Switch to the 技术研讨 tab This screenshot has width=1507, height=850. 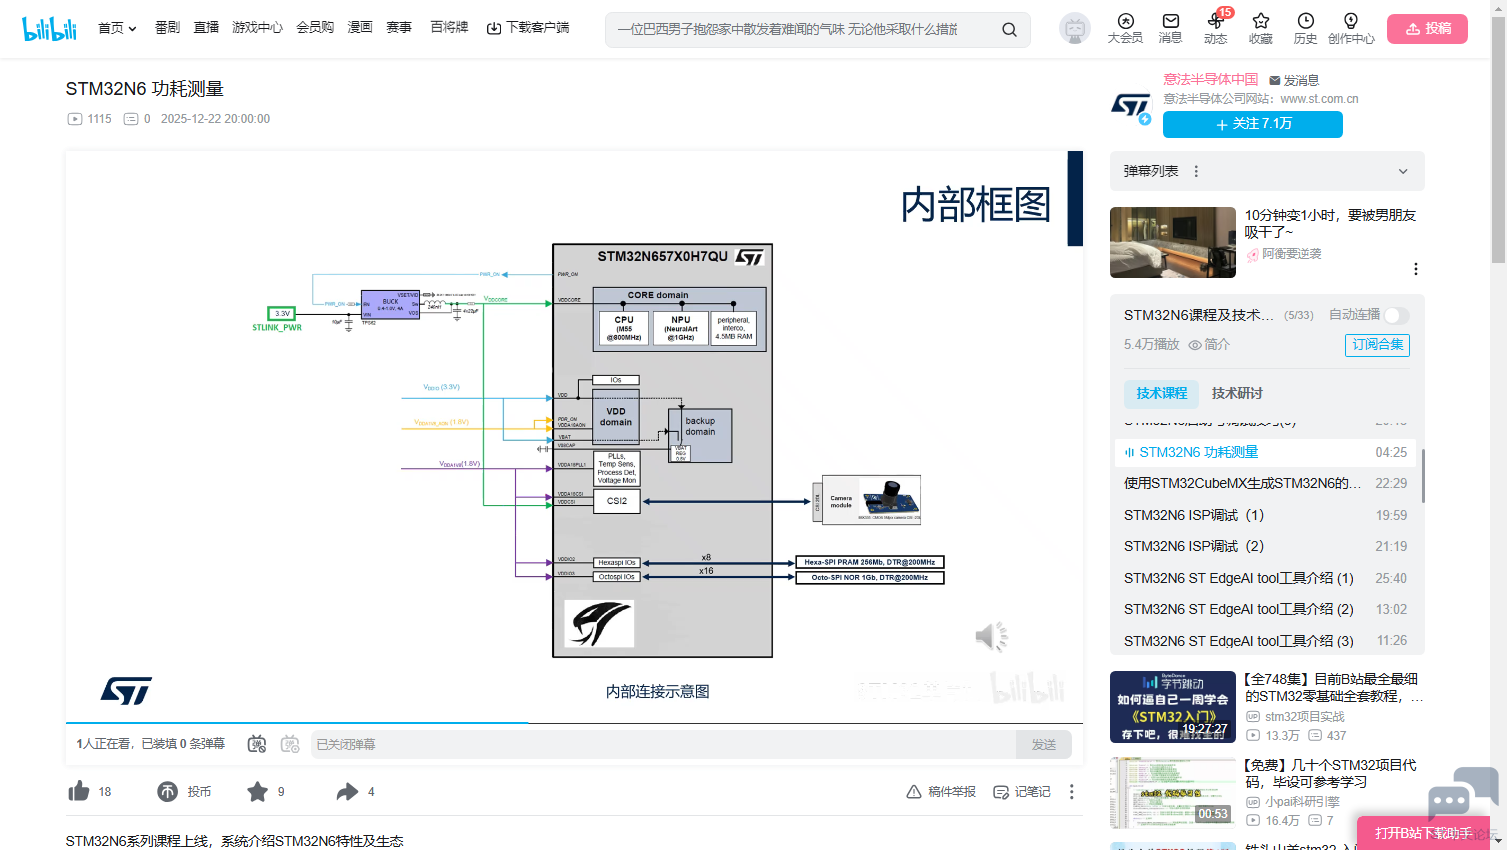[x=1237, y=393]
